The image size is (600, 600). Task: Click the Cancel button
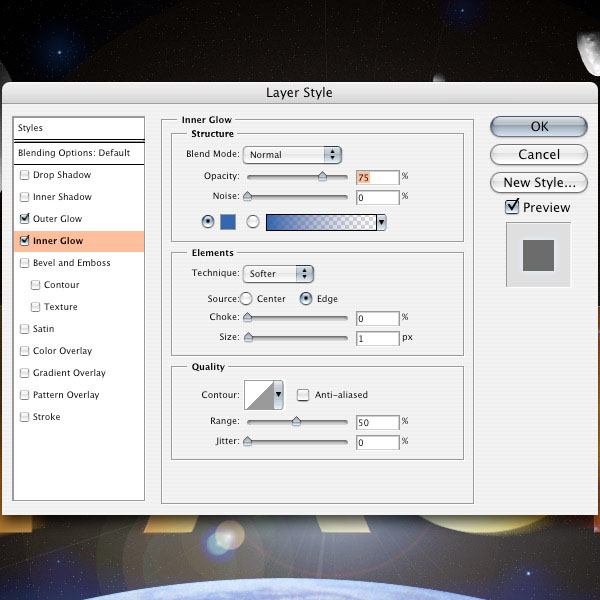(539, 155)
